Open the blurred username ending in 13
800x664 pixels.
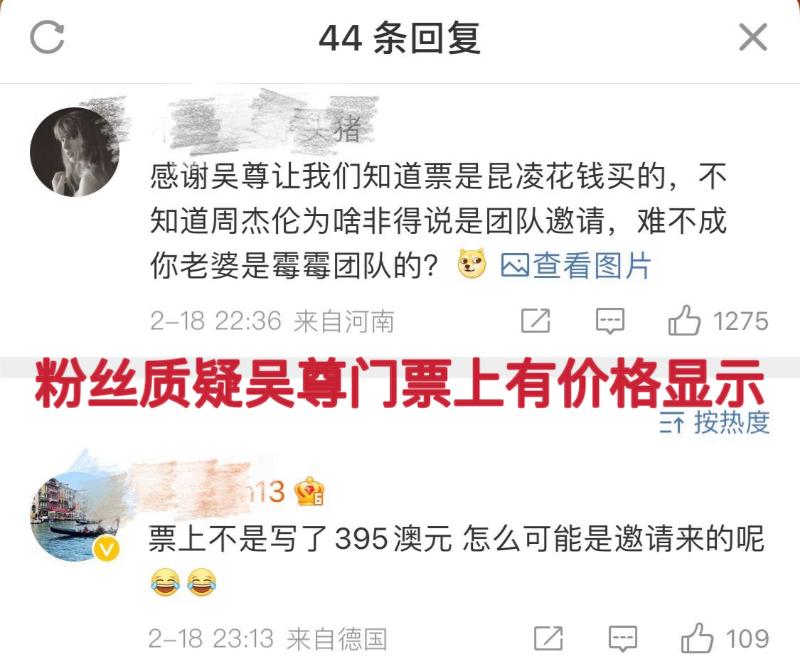point(207,487)
